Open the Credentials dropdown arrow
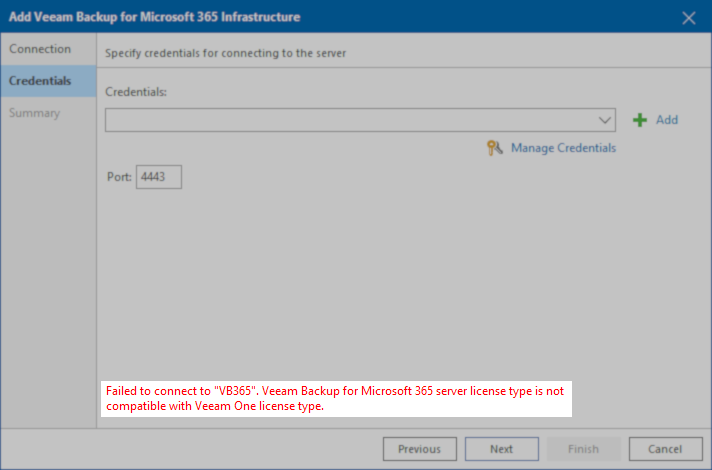The height and width of the screenshot is (470, 712). (x=604, y=120)
